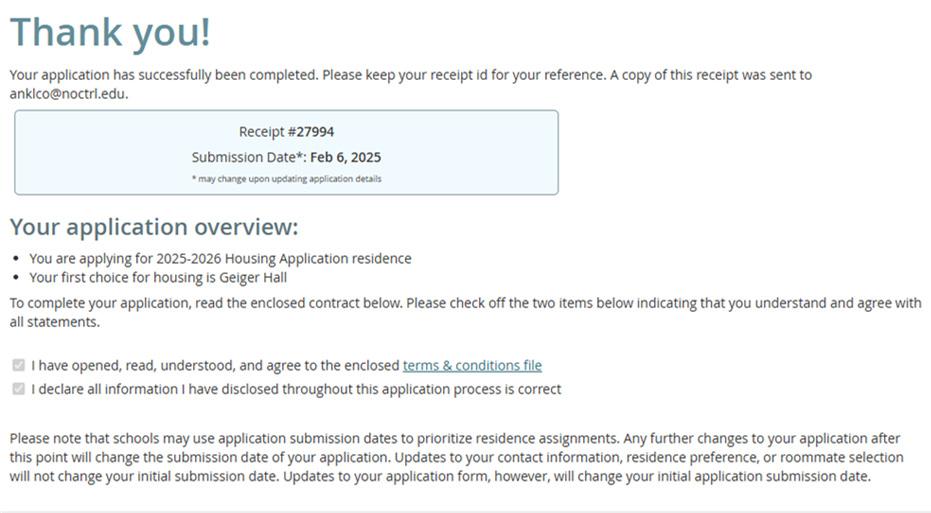The image size is (931, 513).
Task: Click the Feb 6, 2025 submission date
Action: click(x=345, y=157)
